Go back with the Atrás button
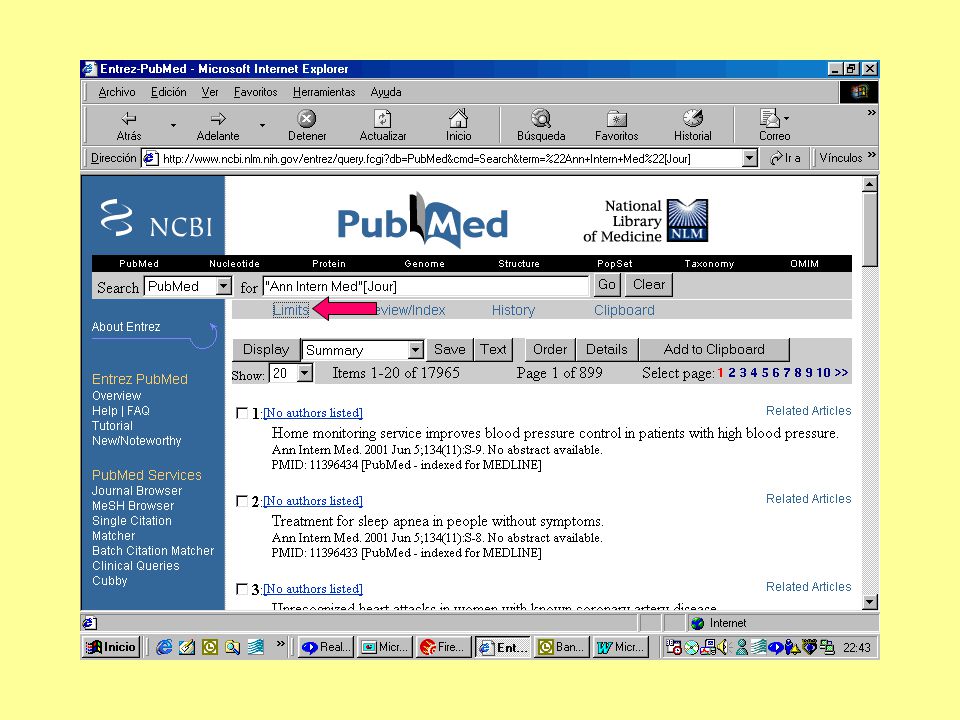The width and height of the screenshot is (960, 720). [129, 126]
